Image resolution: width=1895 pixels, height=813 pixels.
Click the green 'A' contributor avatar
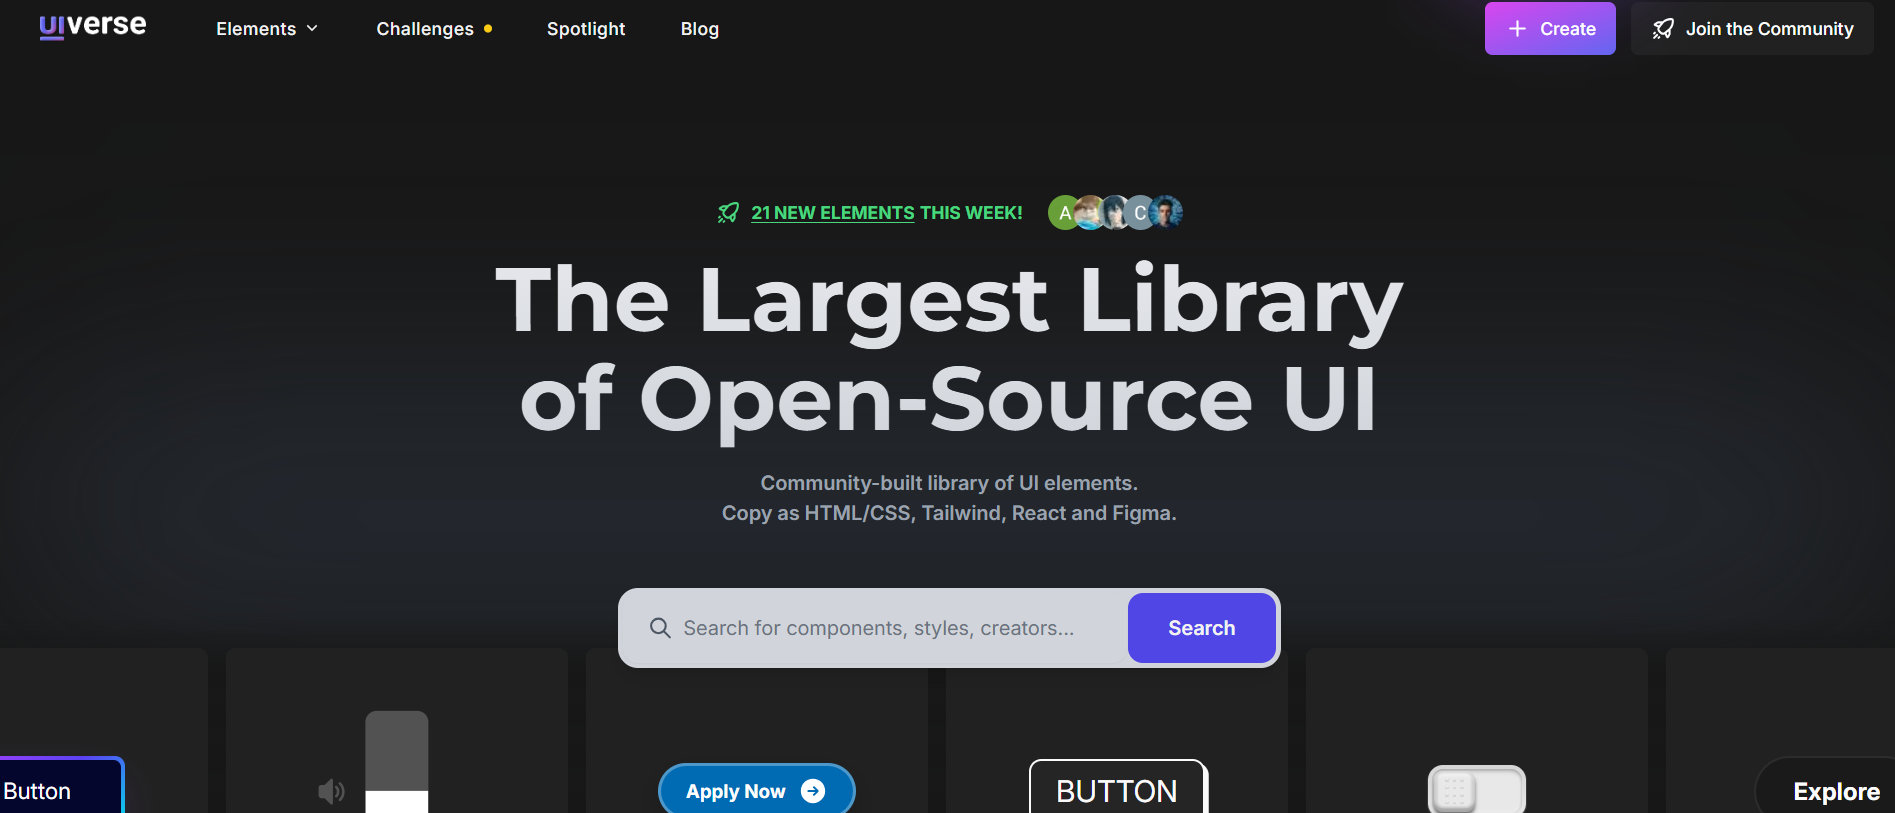(1062, 212)
